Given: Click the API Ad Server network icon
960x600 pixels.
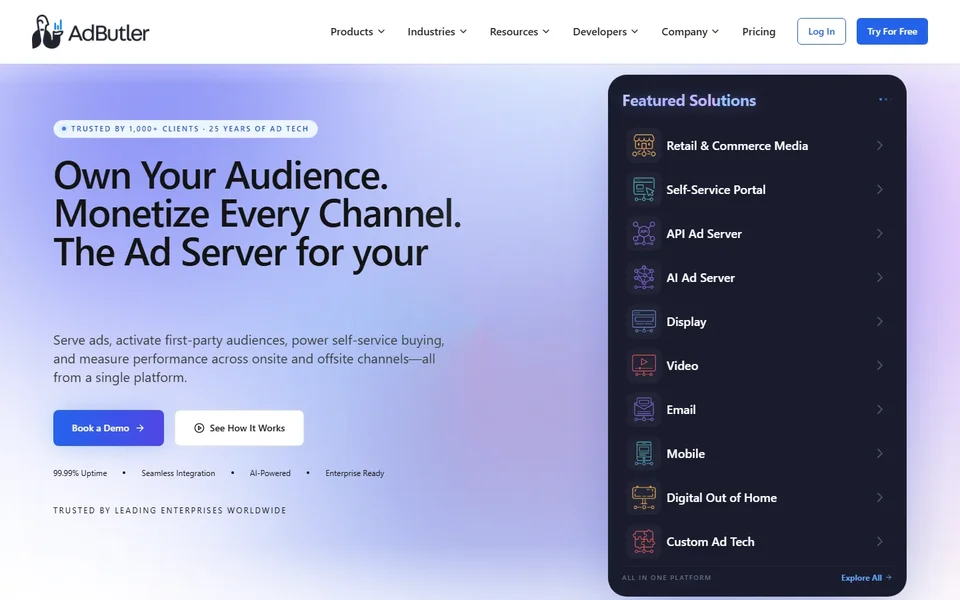Looking at the screenshot, I should pos(643,234).
